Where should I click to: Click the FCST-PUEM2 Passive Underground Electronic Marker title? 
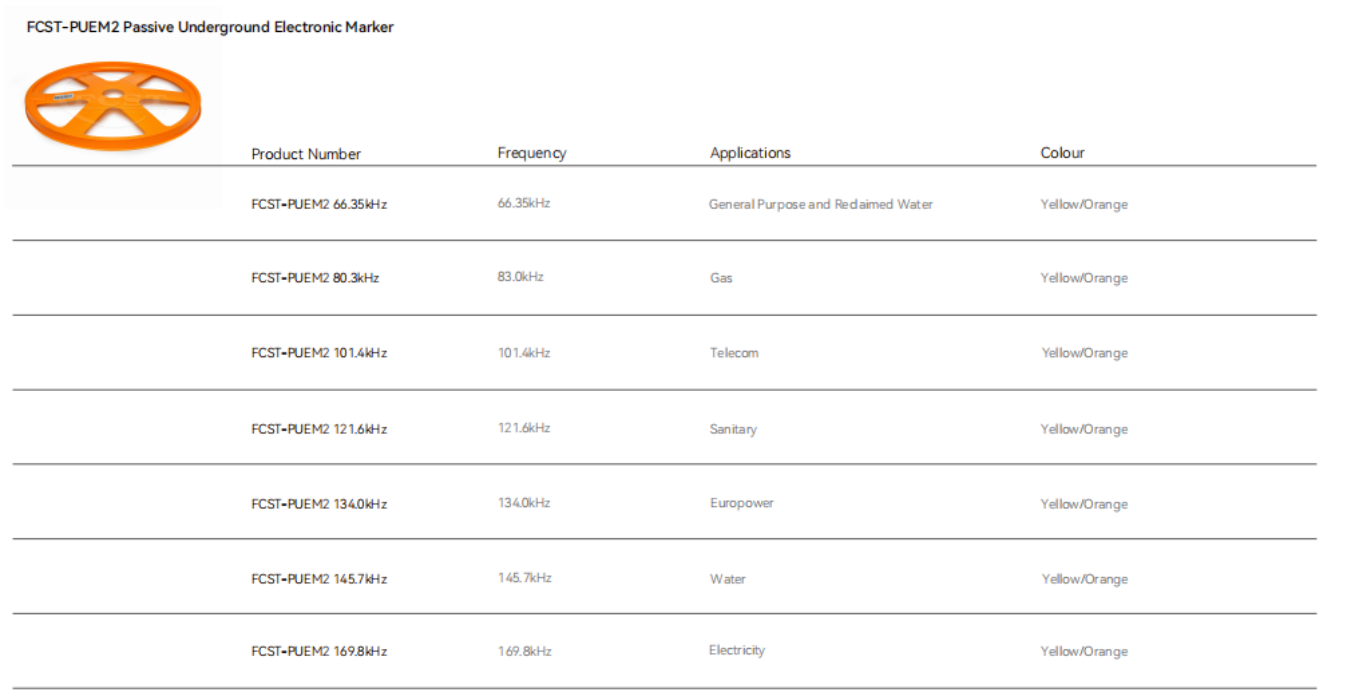tap(210, 27)
